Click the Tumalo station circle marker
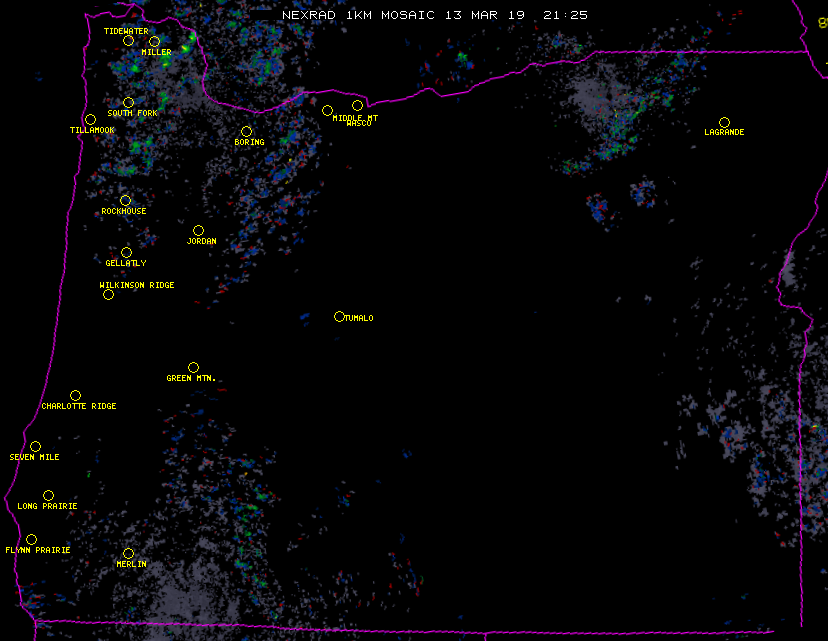The width and height of the screenshot is (828, 641). tap(339, 317)
